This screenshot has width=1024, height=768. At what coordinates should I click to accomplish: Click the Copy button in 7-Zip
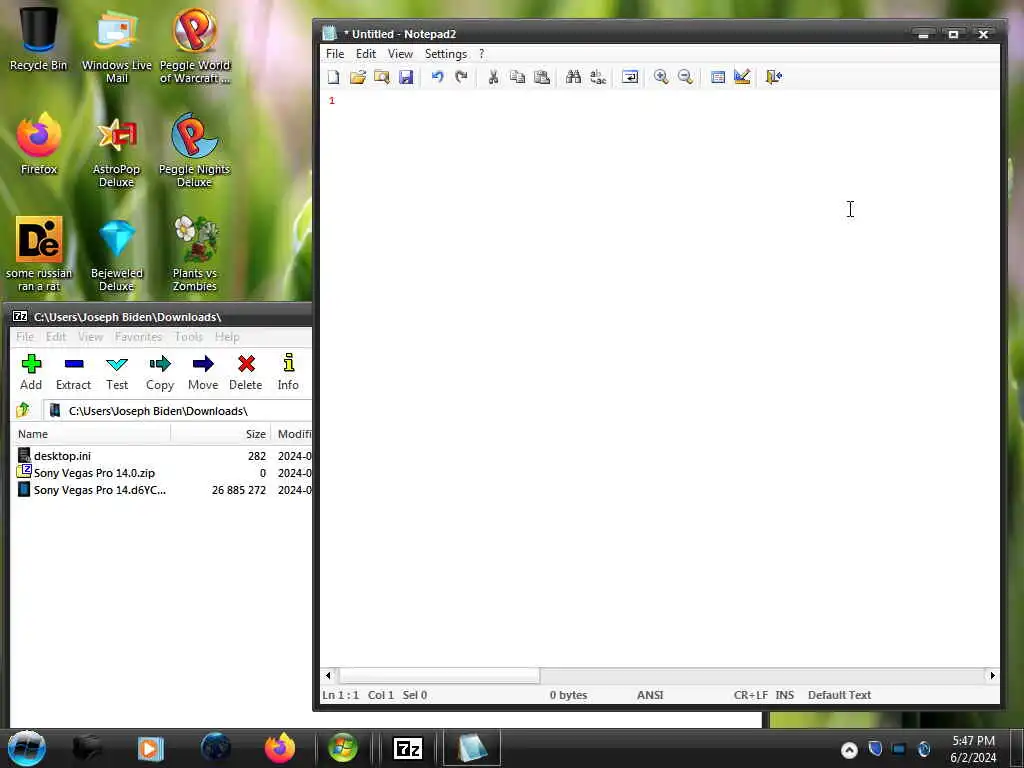click(x=160, y=372)
